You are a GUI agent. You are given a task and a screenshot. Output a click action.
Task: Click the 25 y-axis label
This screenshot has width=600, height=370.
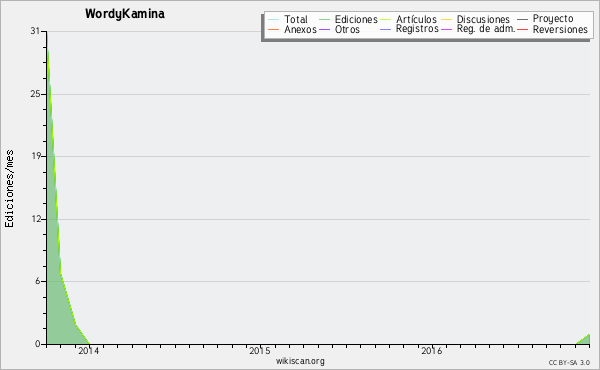pyautogui.click(x=35, y=94)
